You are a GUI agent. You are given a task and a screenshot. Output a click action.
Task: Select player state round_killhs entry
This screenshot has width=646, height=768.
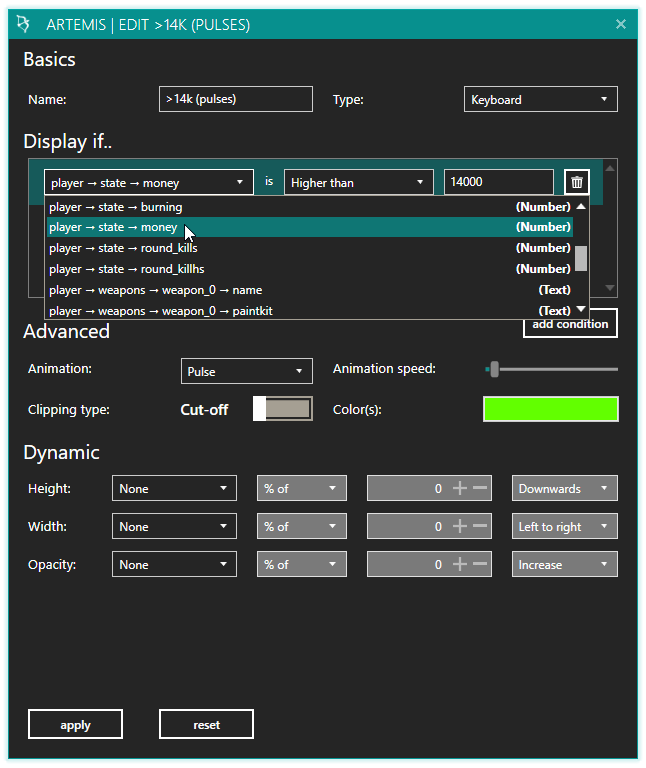[310, 269]
